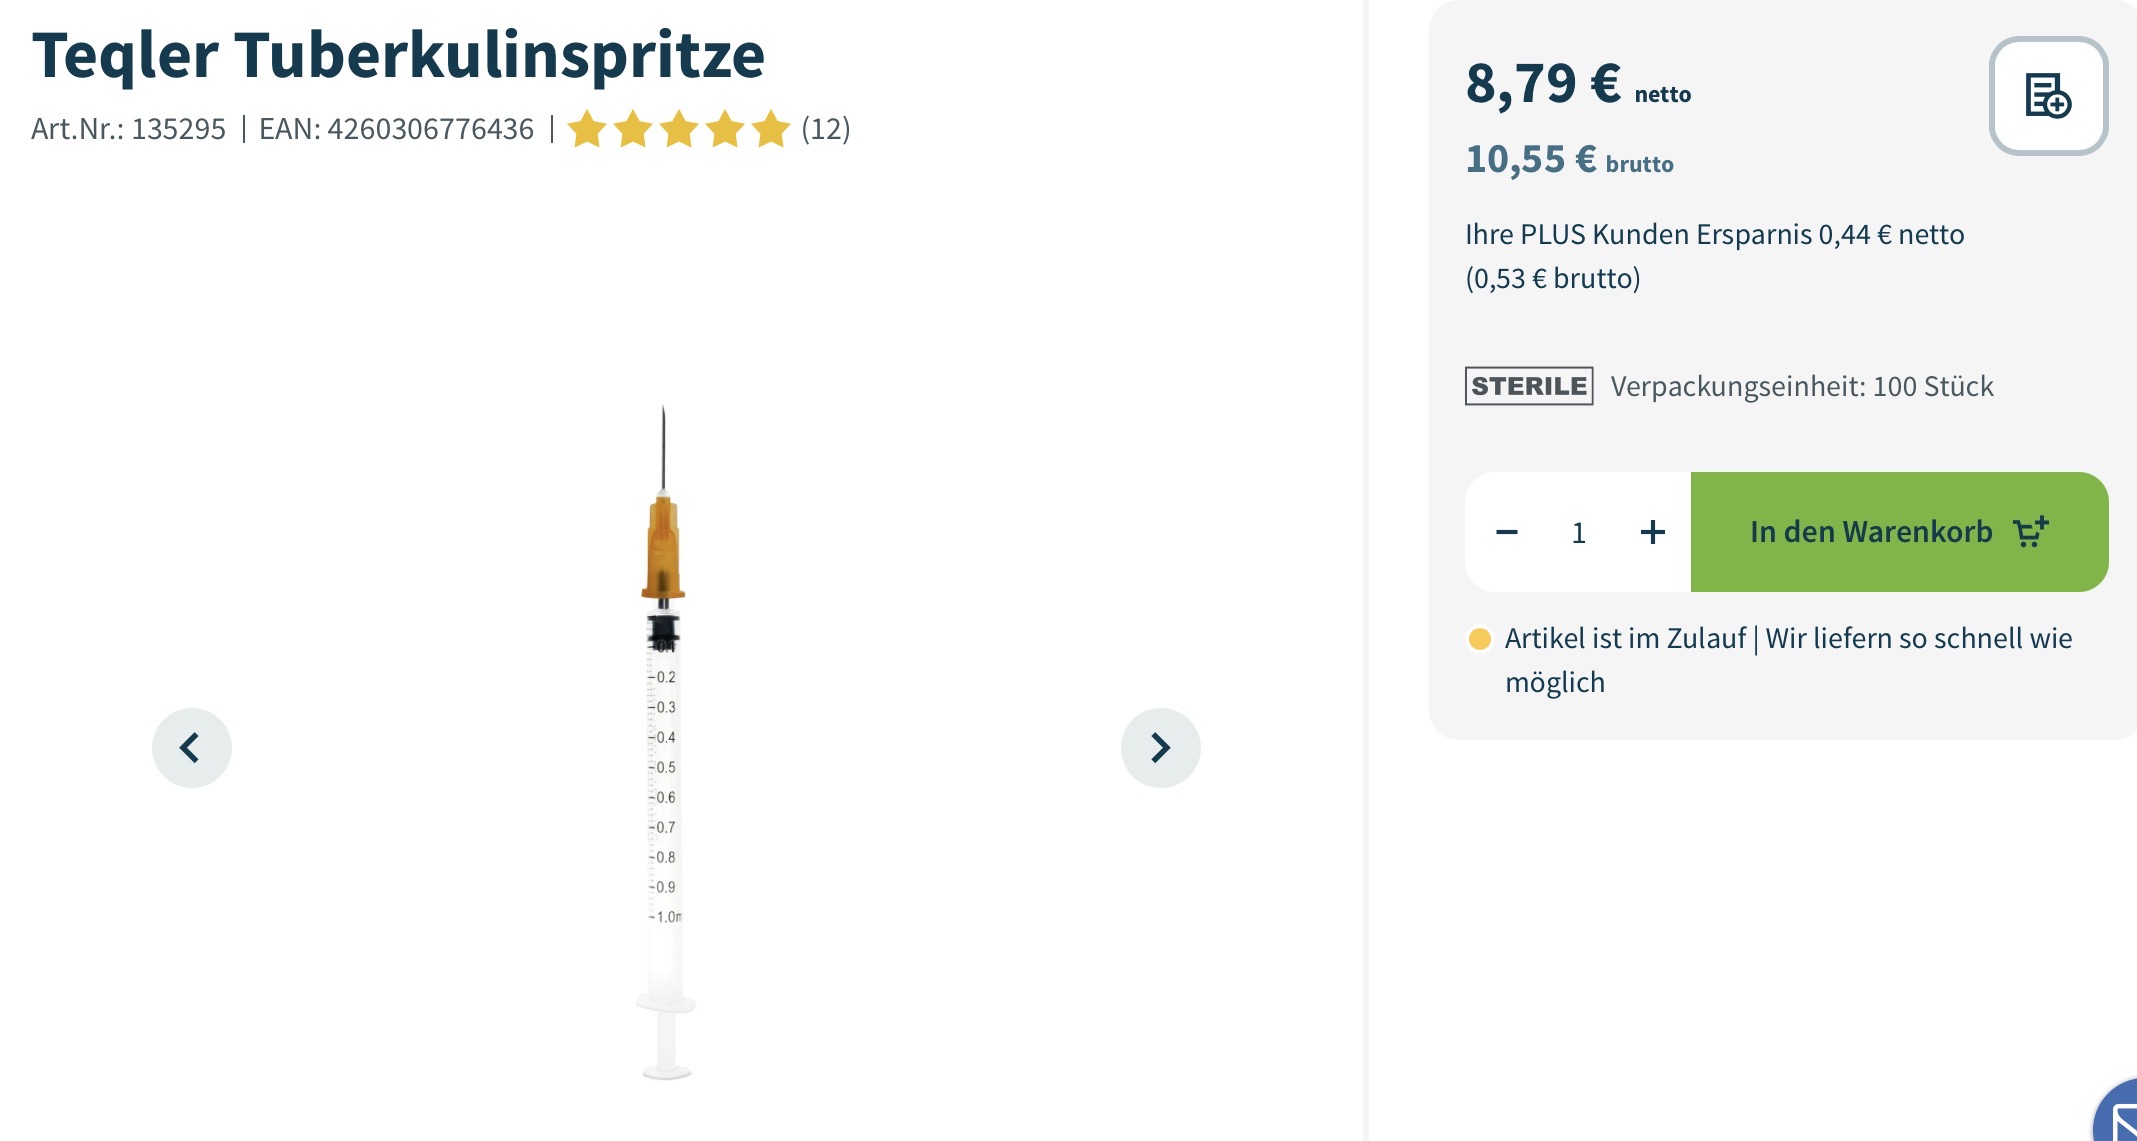Image resolution: width=2137 pixels, height=1141 pixels.
Task: Decrease quantity with the minus button
Action: pos(1507,532)
